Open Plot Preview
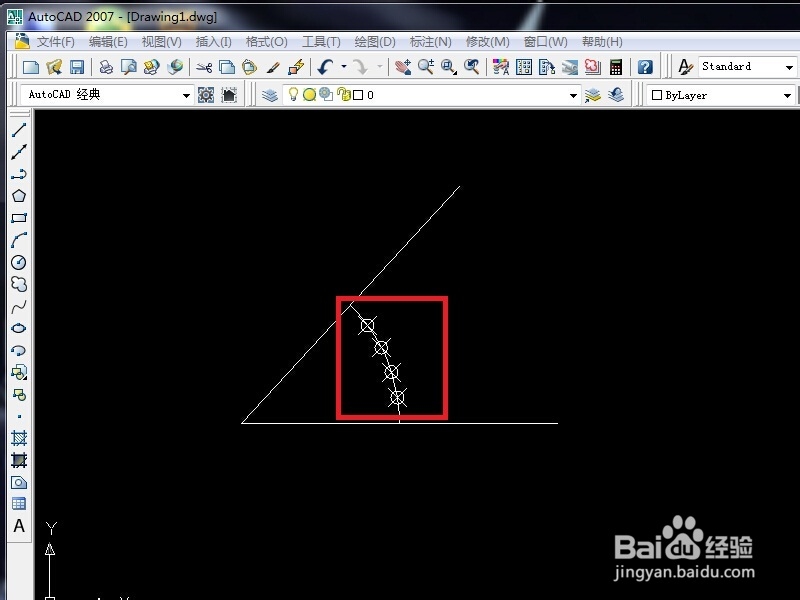This screenshot has height=600, width=800. coord(129,67)
